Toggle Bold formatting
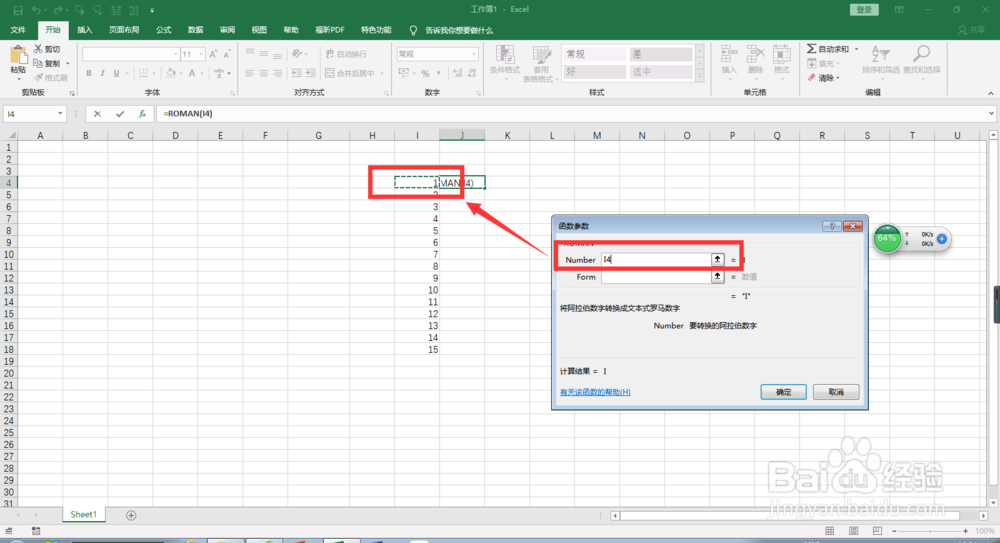The width and height of the screenshot is (1000, 543). 89,73
